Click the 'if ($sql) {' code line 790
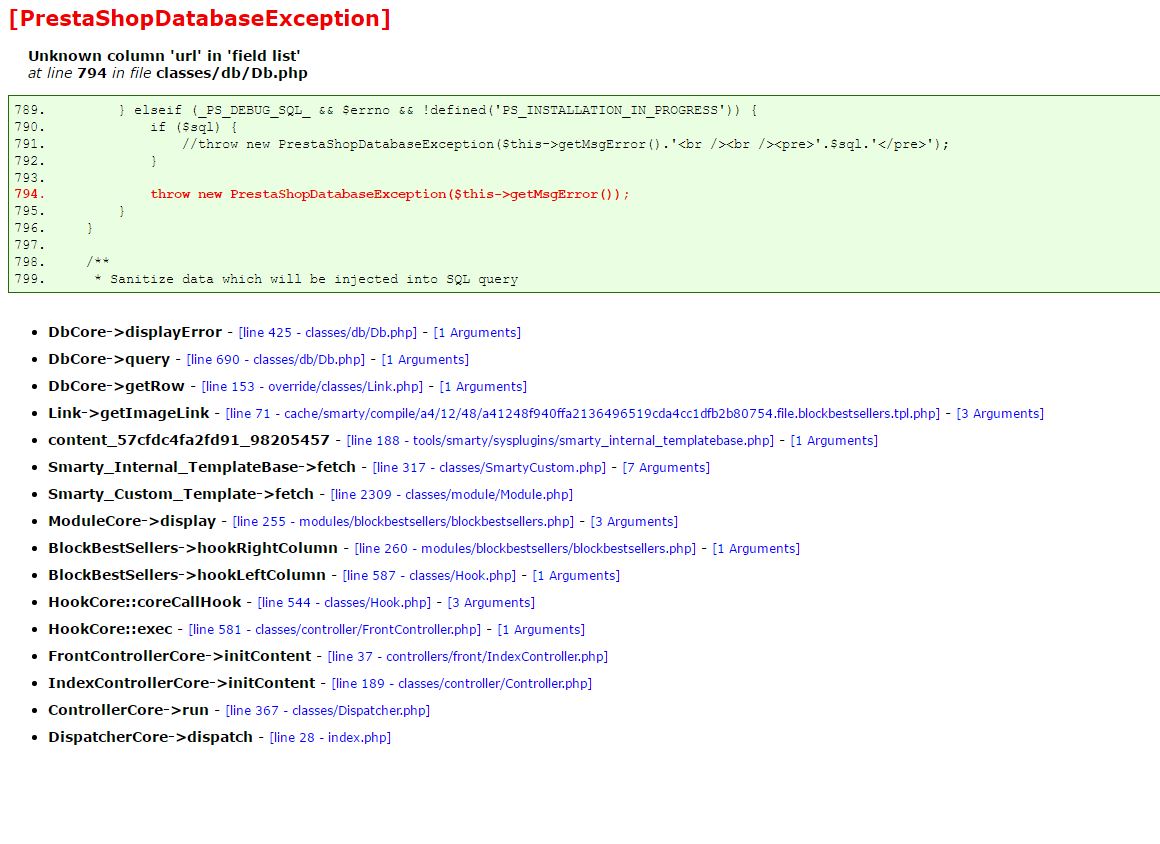Image resolution: width=1160 pixels, height=844 pixels. point(194,127)
